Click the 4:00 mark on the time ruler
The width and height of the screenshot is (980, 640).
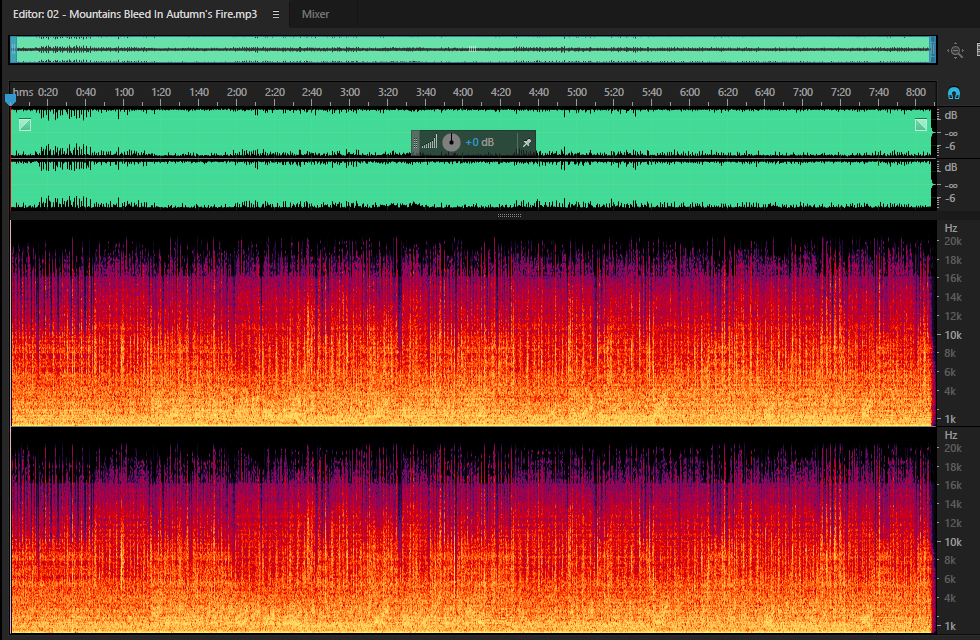pos(462,92)
